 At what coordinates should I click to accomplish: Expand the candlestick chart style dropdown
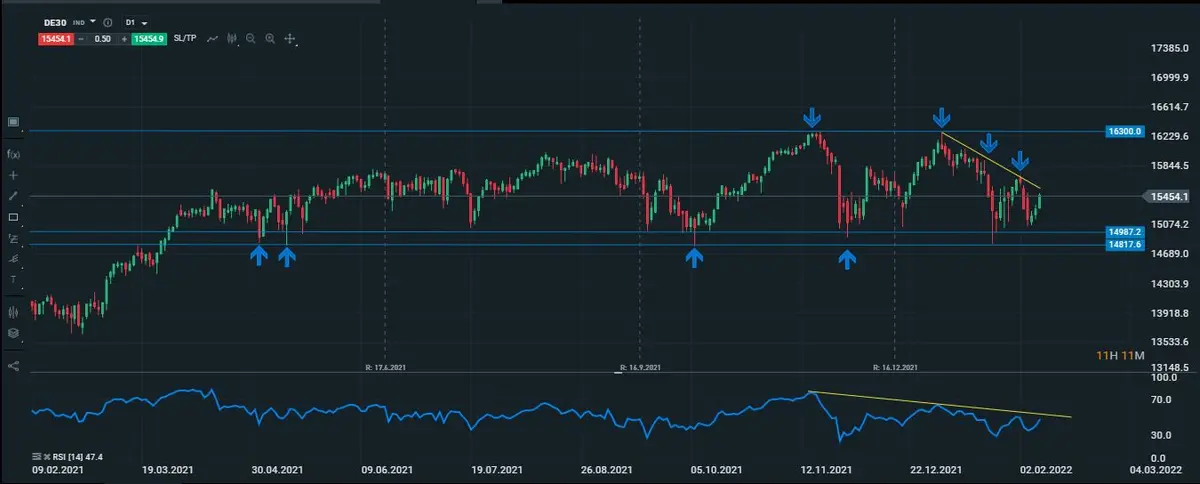click(231, 39)
